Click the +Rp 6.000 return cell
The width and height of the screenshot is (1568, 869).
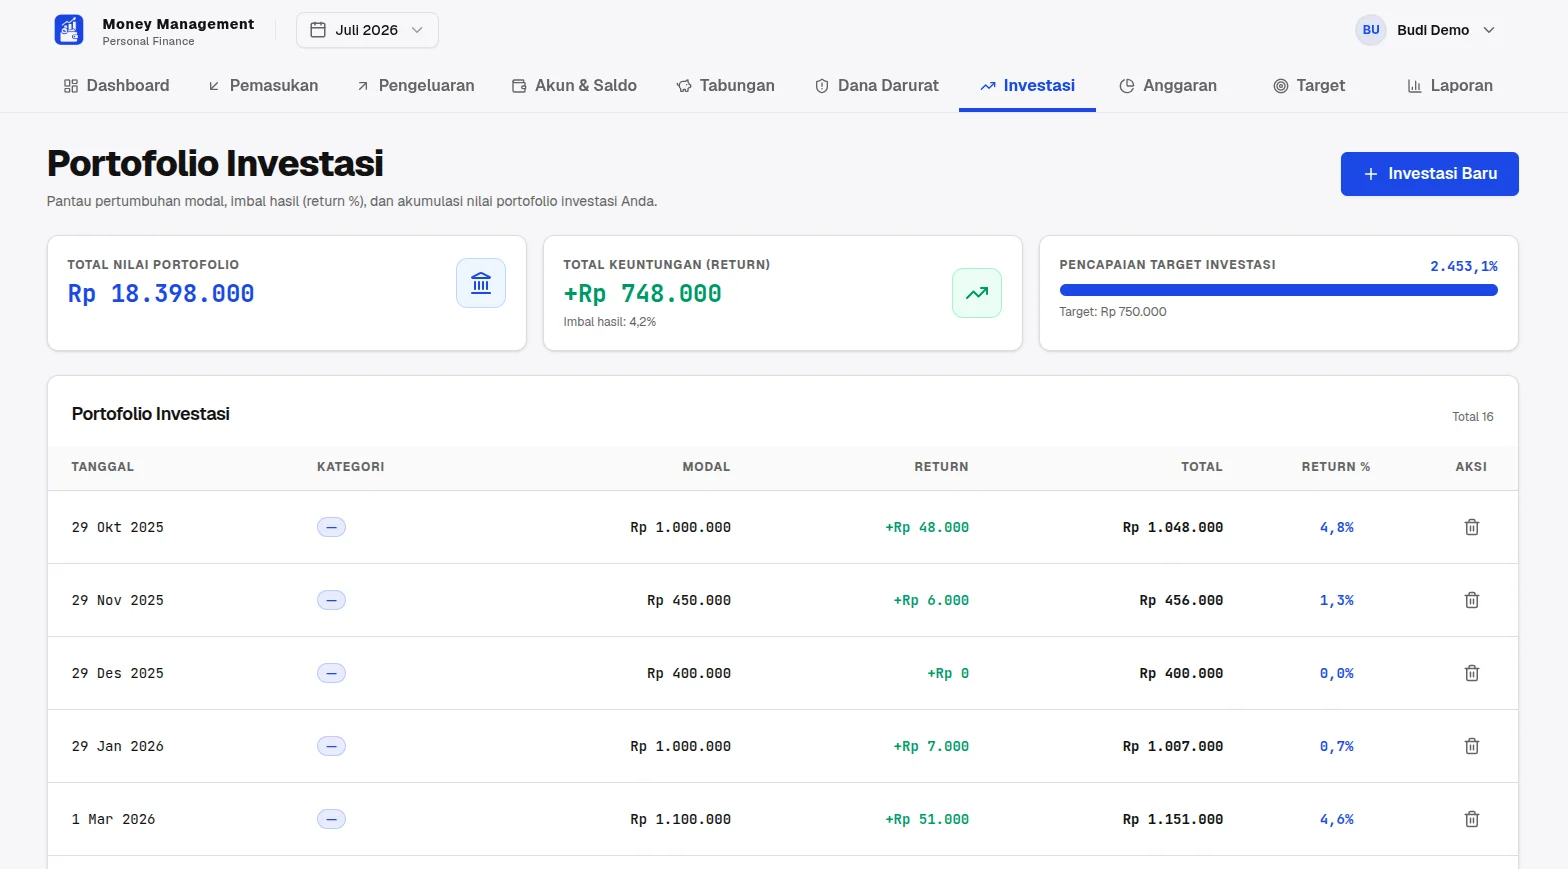pos(931,600)
